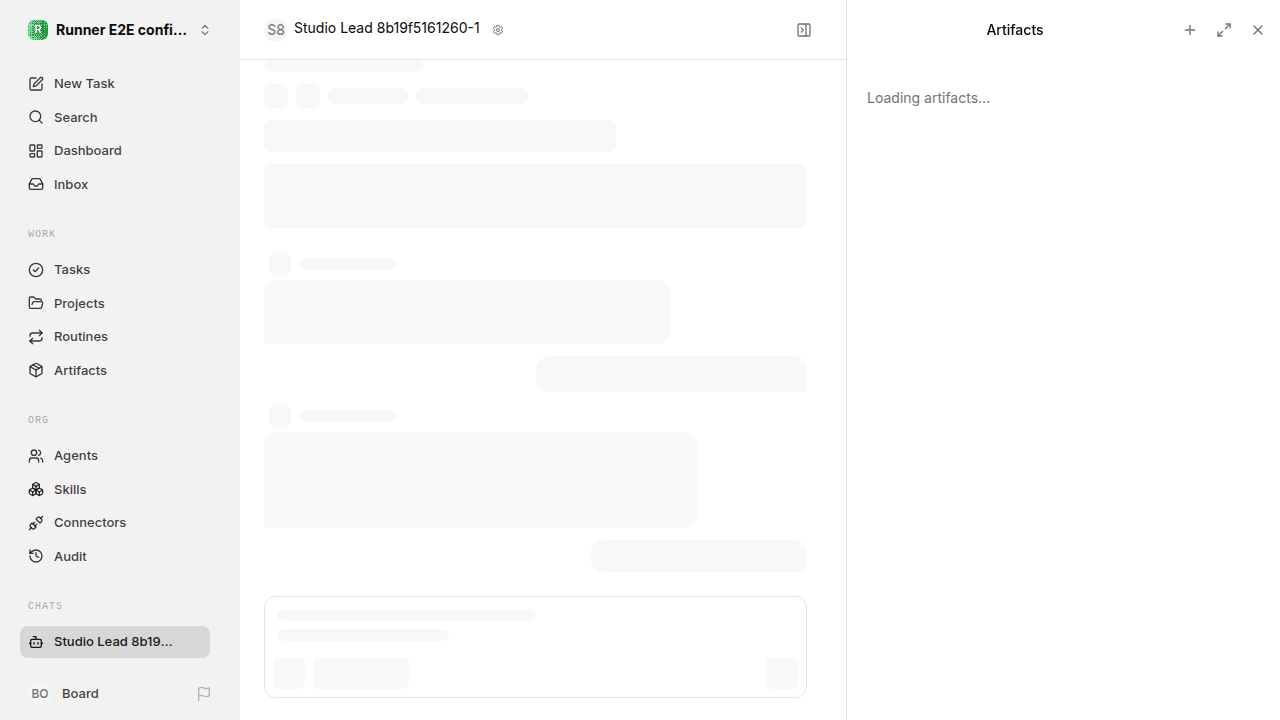This screenshot has height=720, width=1280.
Task: Open chat settings gear beside Studio Lead title
Action: 498,30
